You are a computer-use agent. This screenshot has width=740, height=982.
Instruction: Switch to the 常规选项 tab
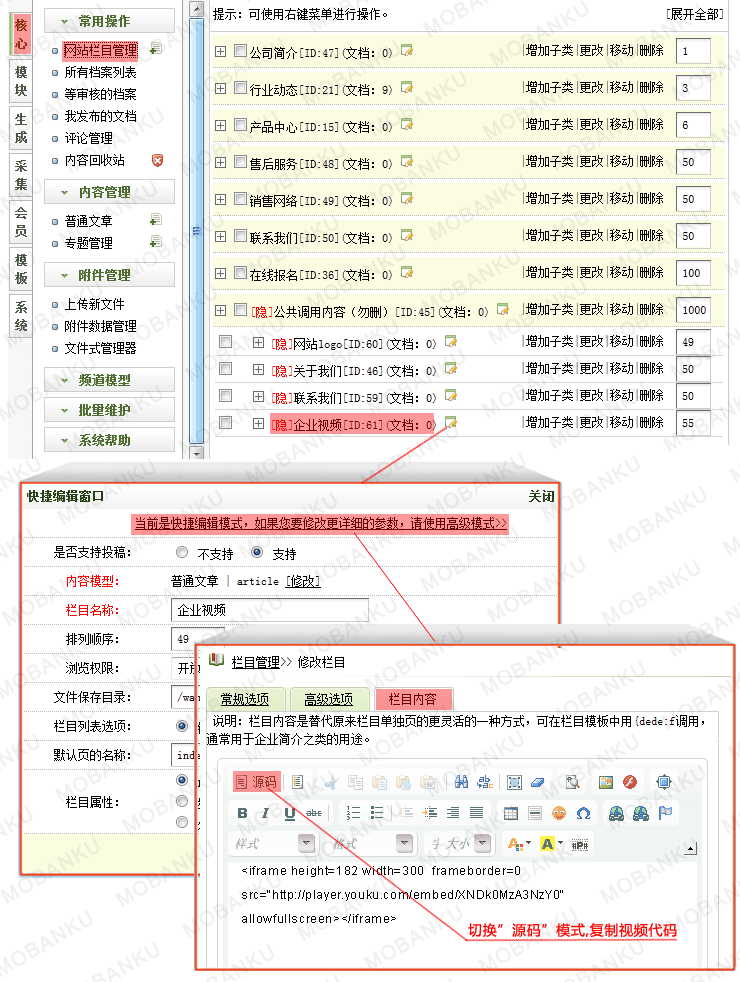point(245,699)
